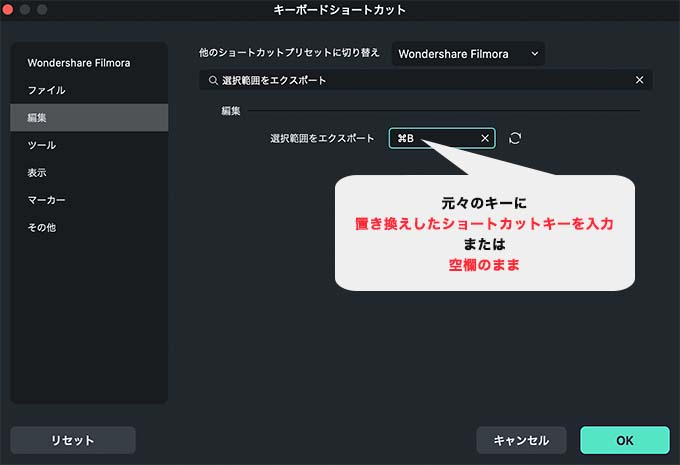The width and height of the screenshot is (680, 465).
Task: Open the Wondershare Filmora preset dropdown
Action: (468, 54)
